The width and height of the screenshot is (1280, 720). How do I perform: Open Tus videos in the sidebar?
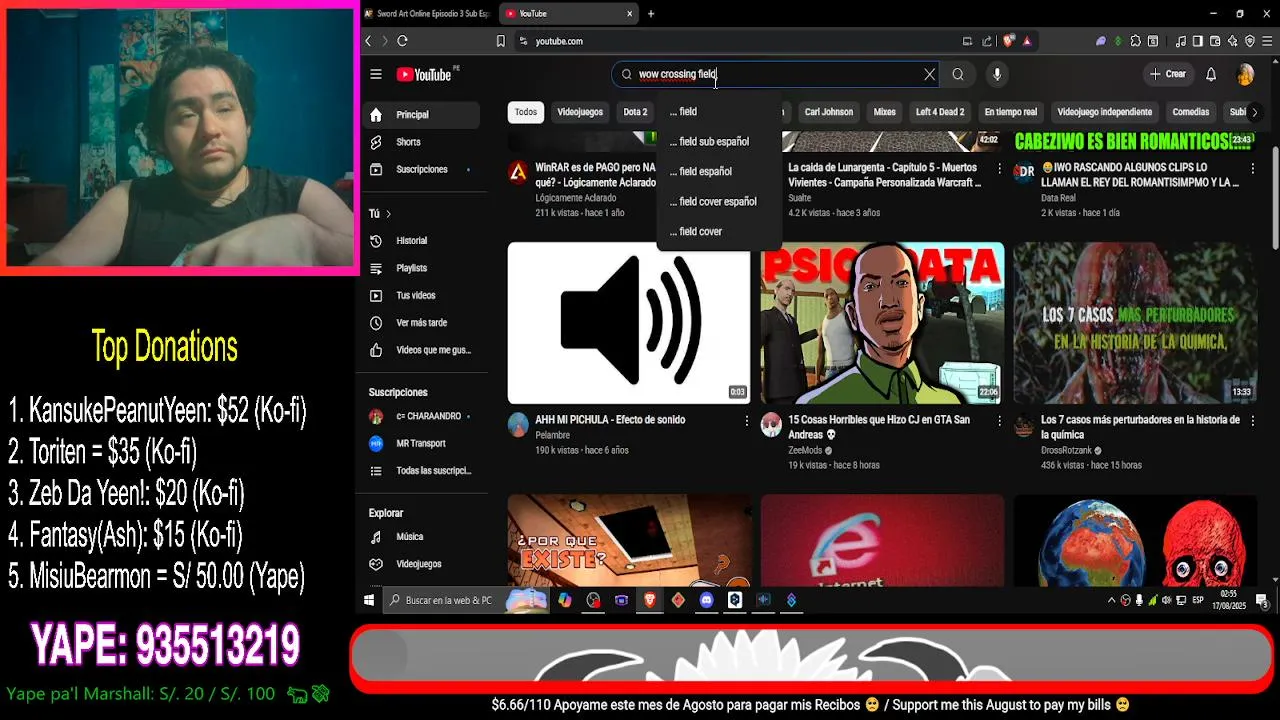tap(420, 295)
